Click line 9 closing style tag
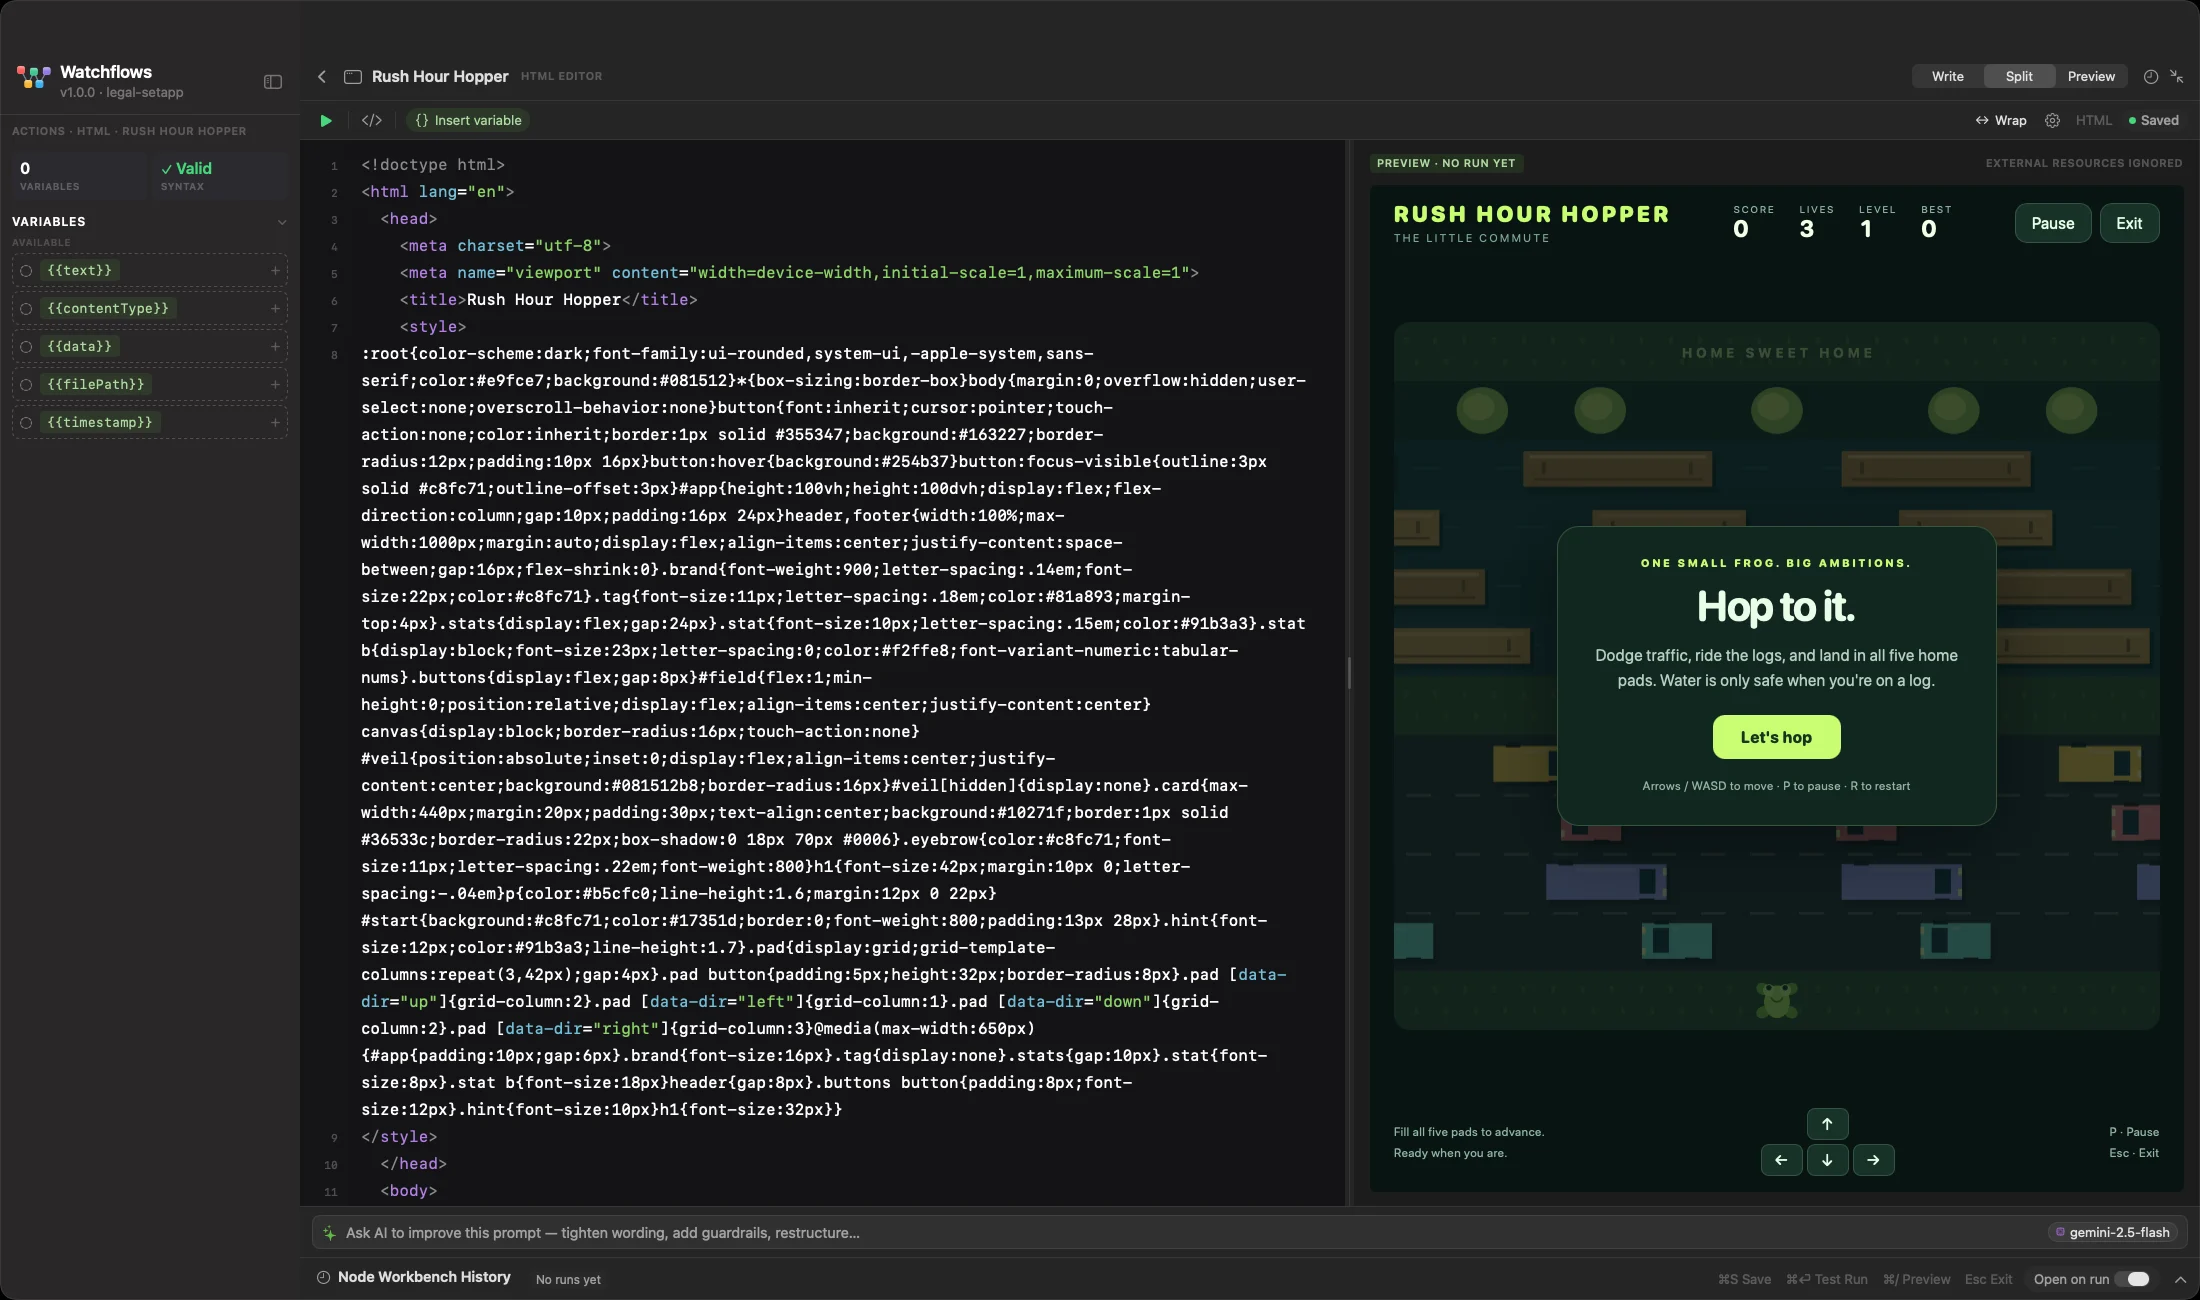 pos(399,1137)
